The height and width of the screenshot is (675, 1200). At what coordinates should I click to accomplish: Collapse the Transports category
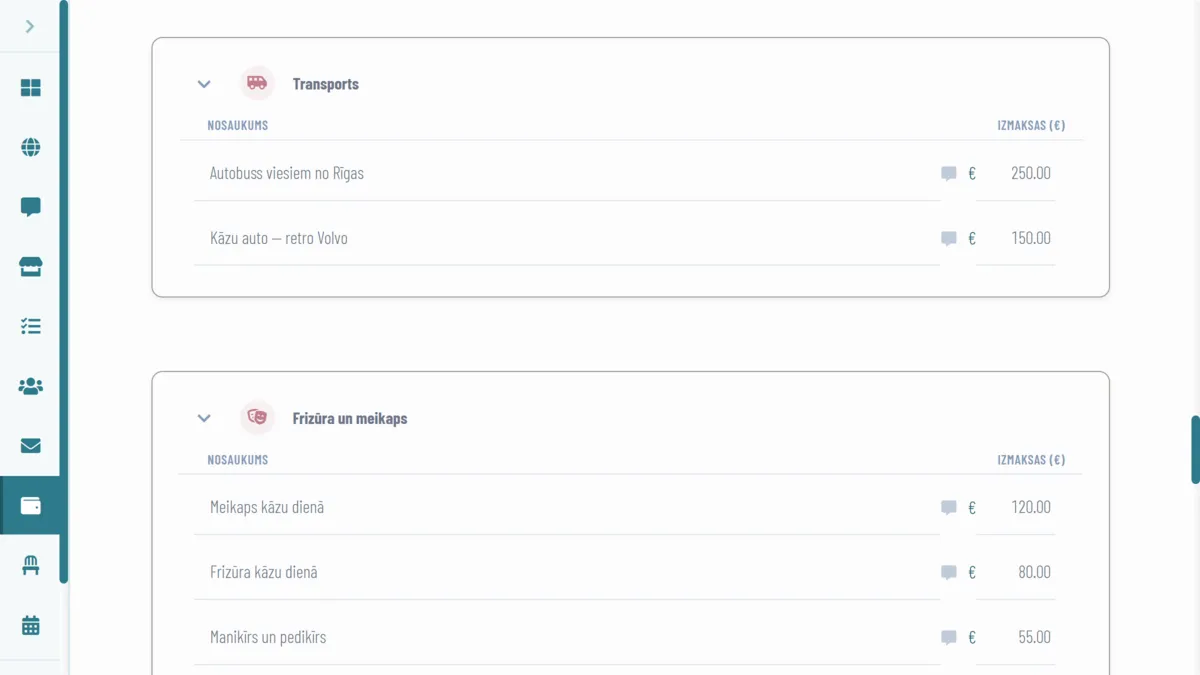pos(204,84)
